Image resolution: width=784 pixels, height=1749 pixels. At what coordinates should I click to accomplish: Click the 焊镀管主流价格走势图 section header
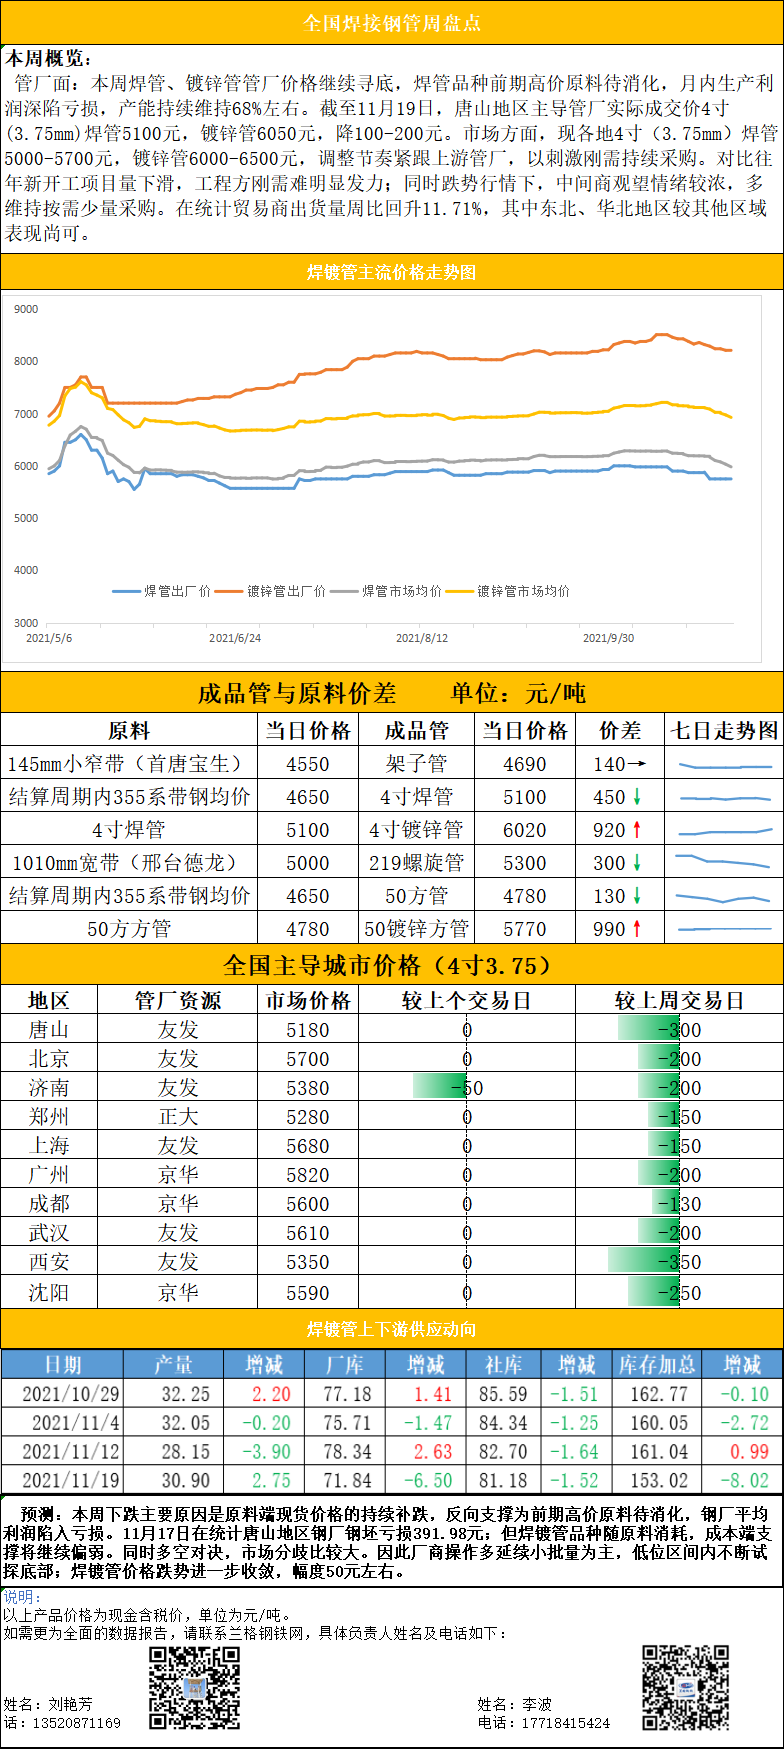pyautogui.click(x=392, y=272)
